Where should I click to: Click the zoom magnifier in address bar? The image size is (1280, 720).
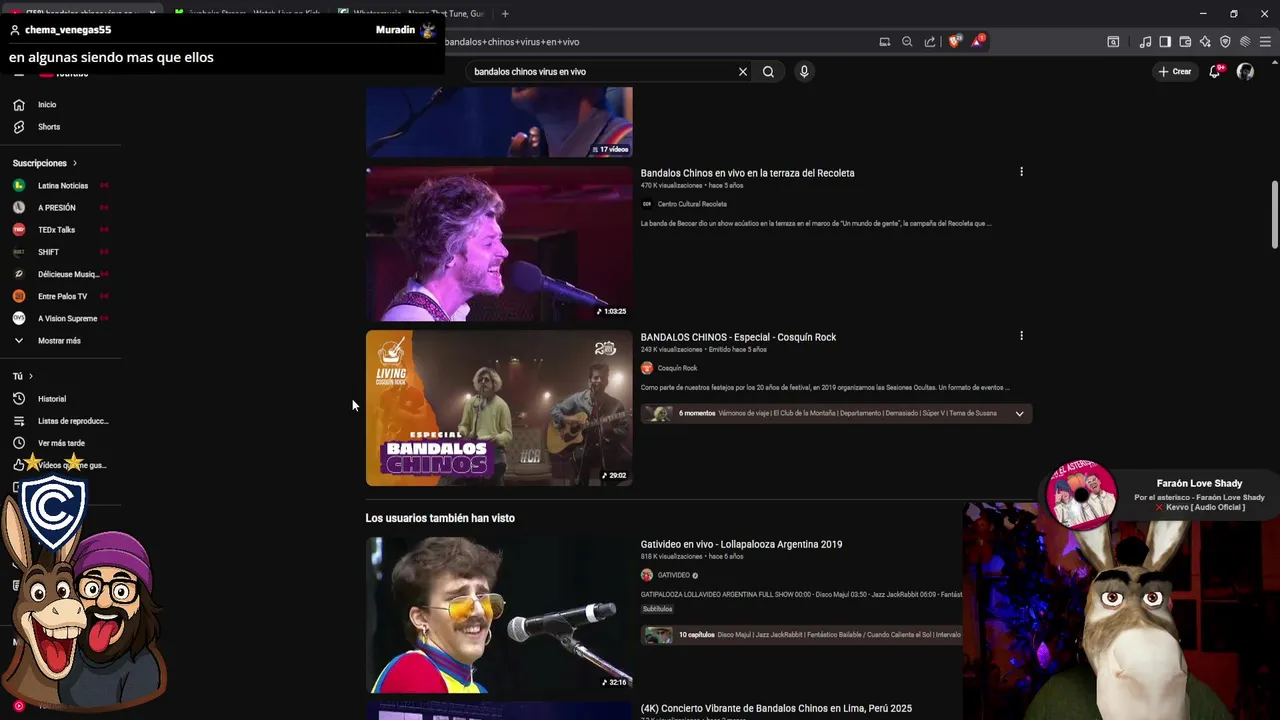907,42
